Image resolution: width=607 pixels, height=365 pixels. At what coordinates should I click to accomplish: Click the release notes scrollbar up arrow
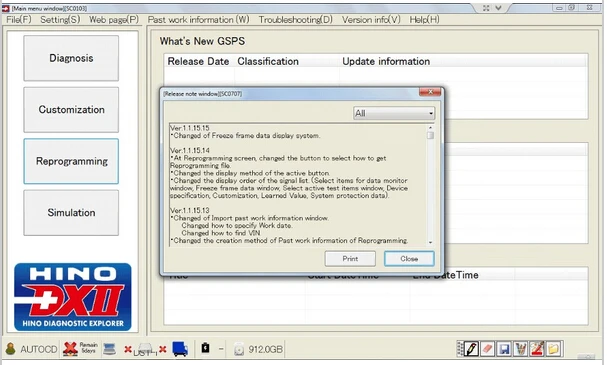(430, 128)
